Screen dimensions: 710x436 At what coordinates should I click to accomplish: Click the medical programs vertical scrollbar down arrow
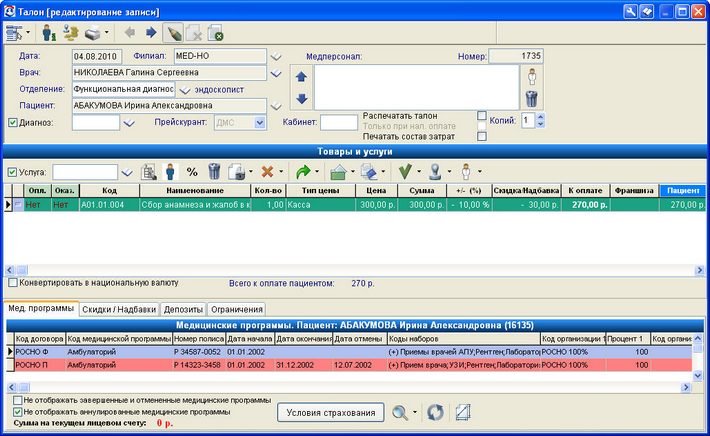point(698,375)
